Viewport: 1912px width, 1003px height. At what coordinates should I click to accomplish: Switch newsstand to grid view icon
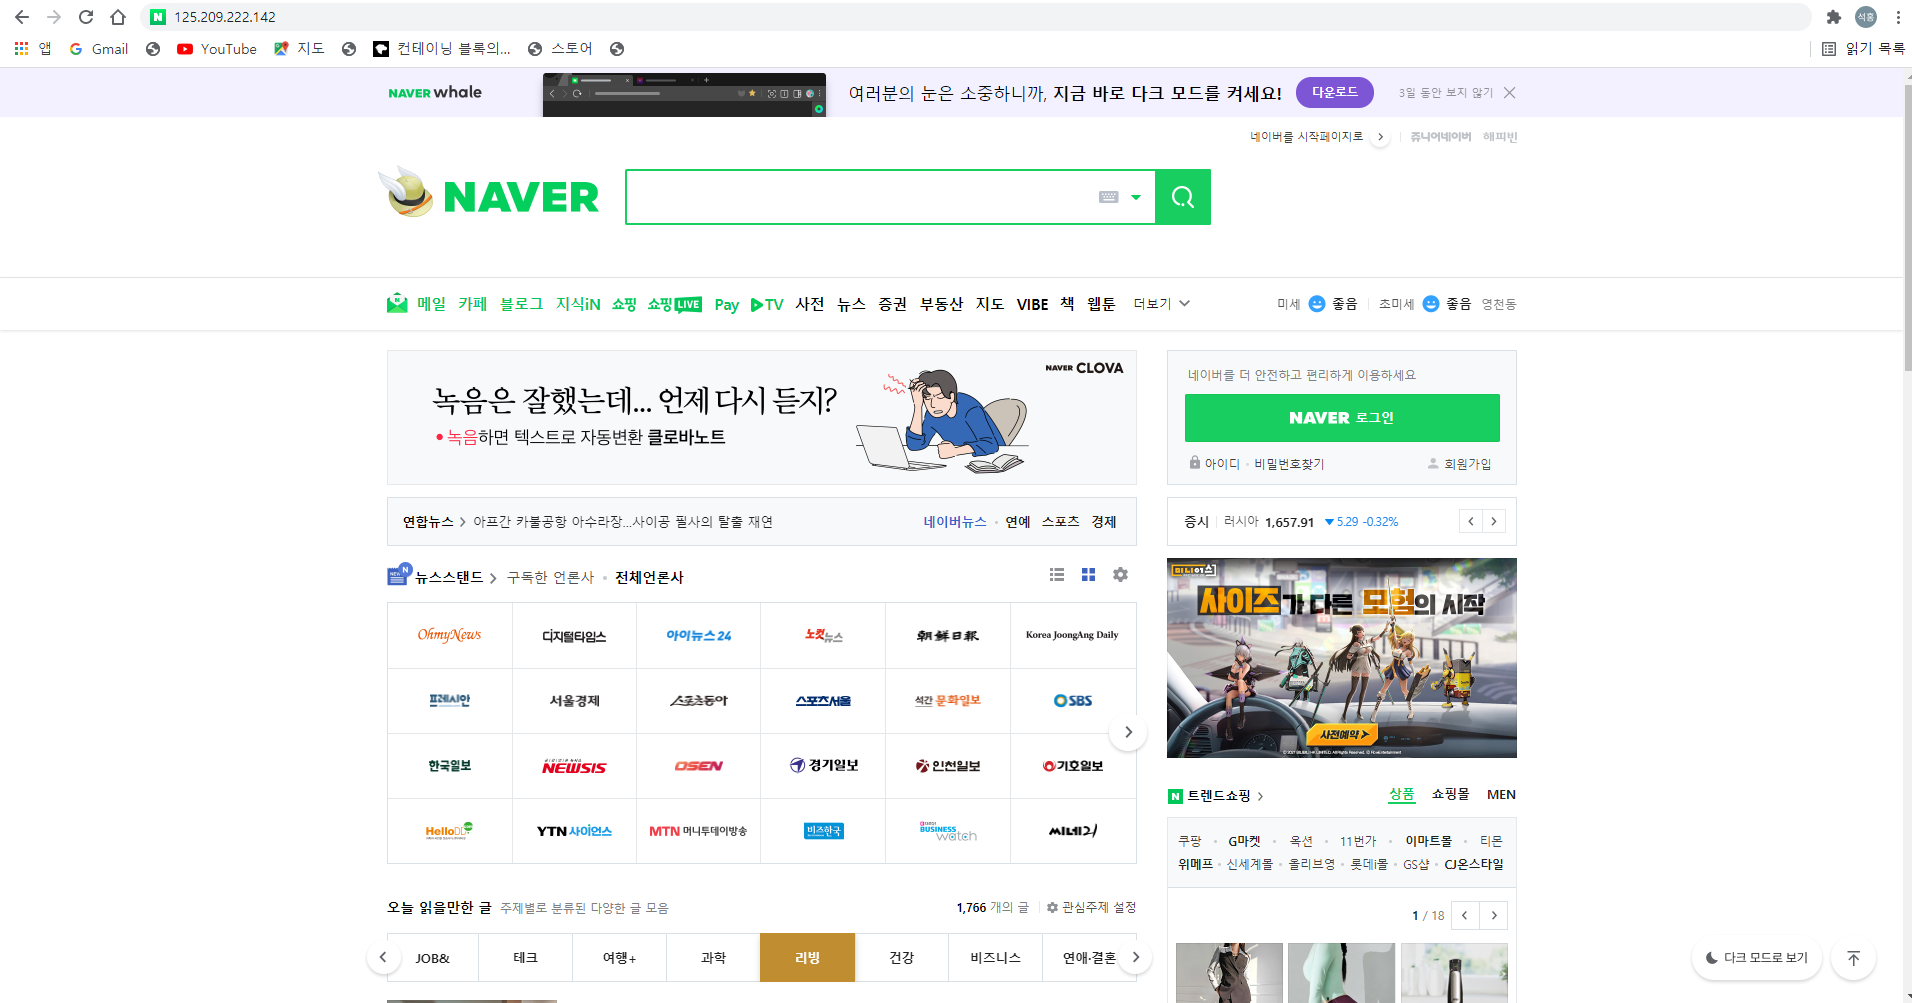click(x=1088, y=574)
